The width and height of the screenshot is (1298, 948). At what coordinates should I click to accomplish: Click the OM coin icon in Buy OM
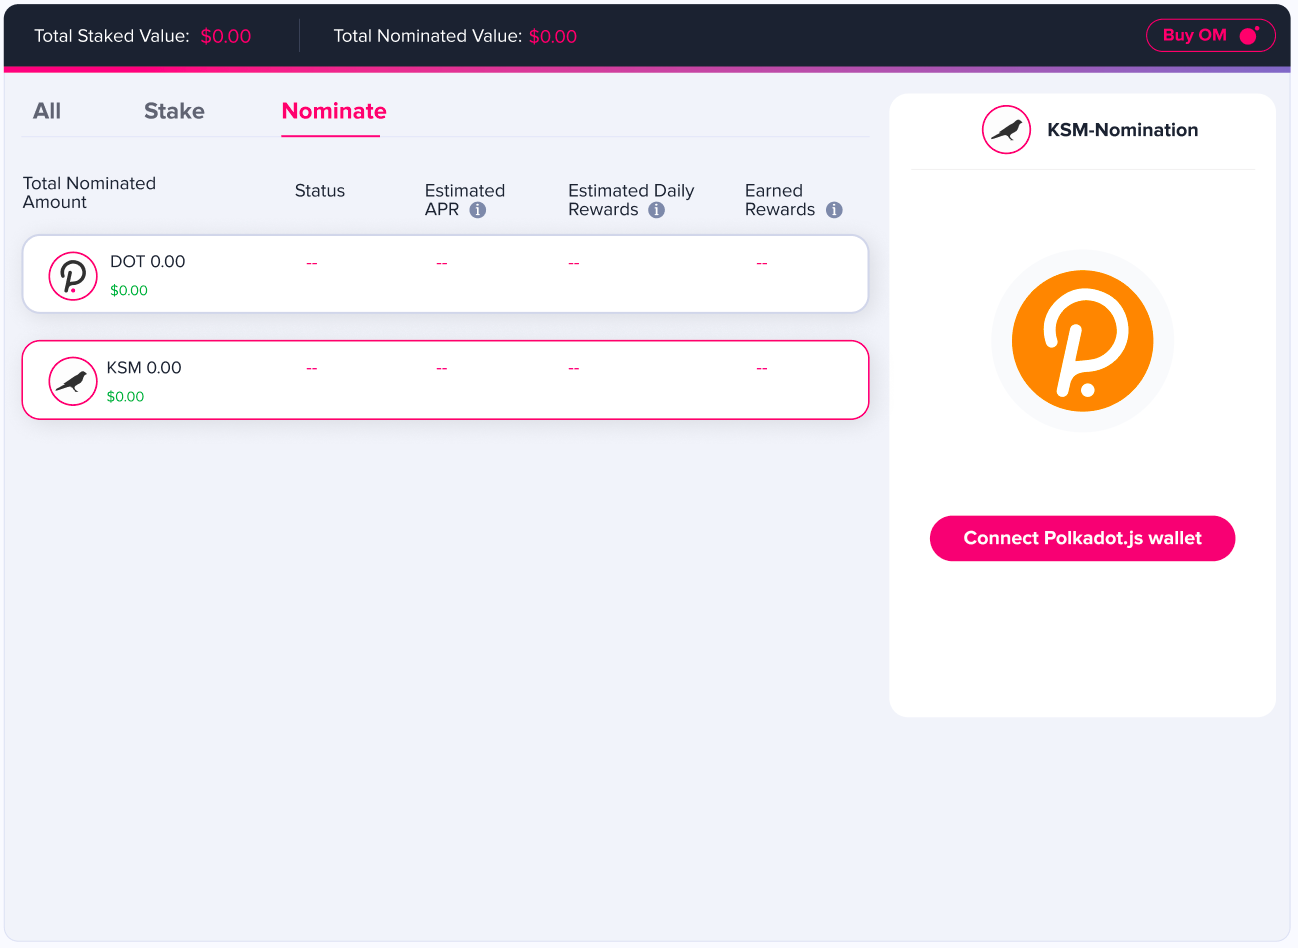point(1249,36)
